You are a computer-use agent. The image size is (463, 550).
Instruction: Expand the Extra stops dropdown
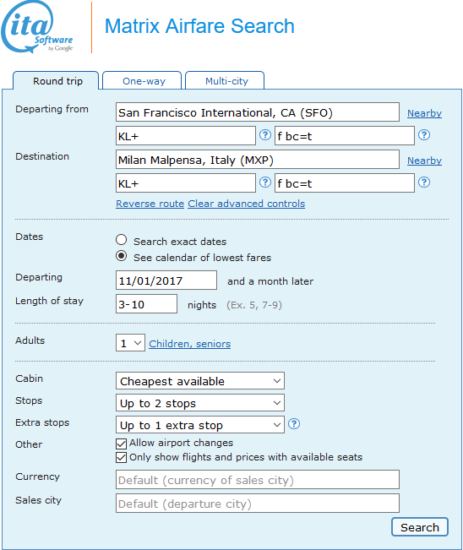[x=200, y=425]
